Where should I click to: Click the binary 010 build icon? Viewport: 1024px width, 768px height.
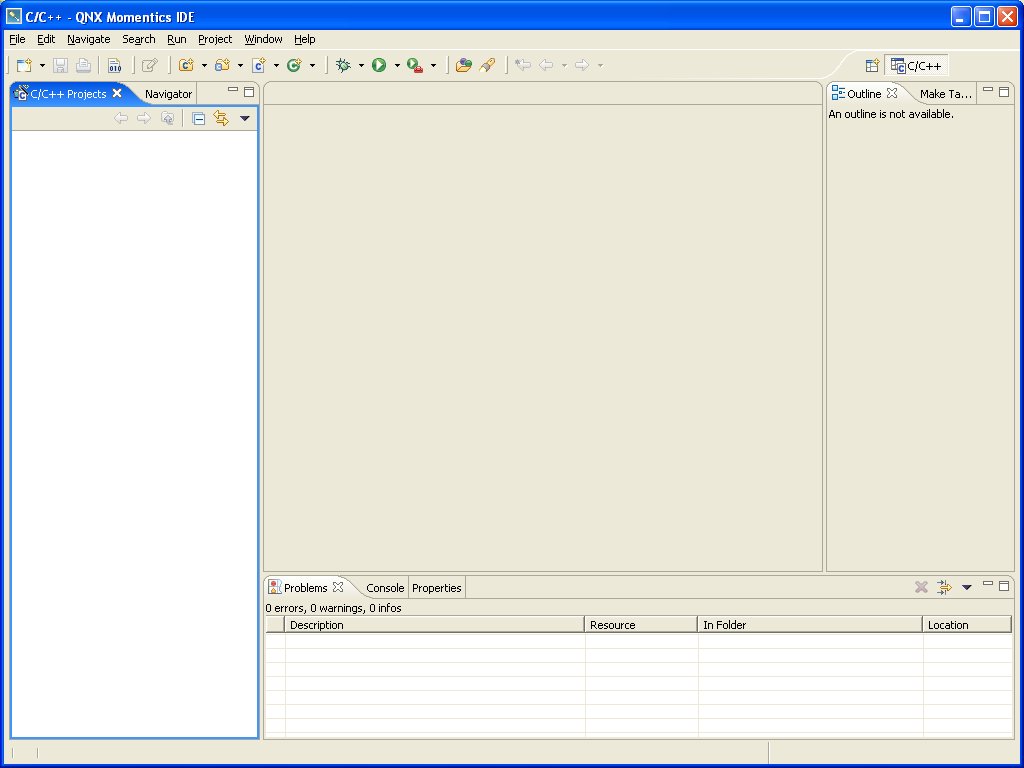[x=115, y=66]
